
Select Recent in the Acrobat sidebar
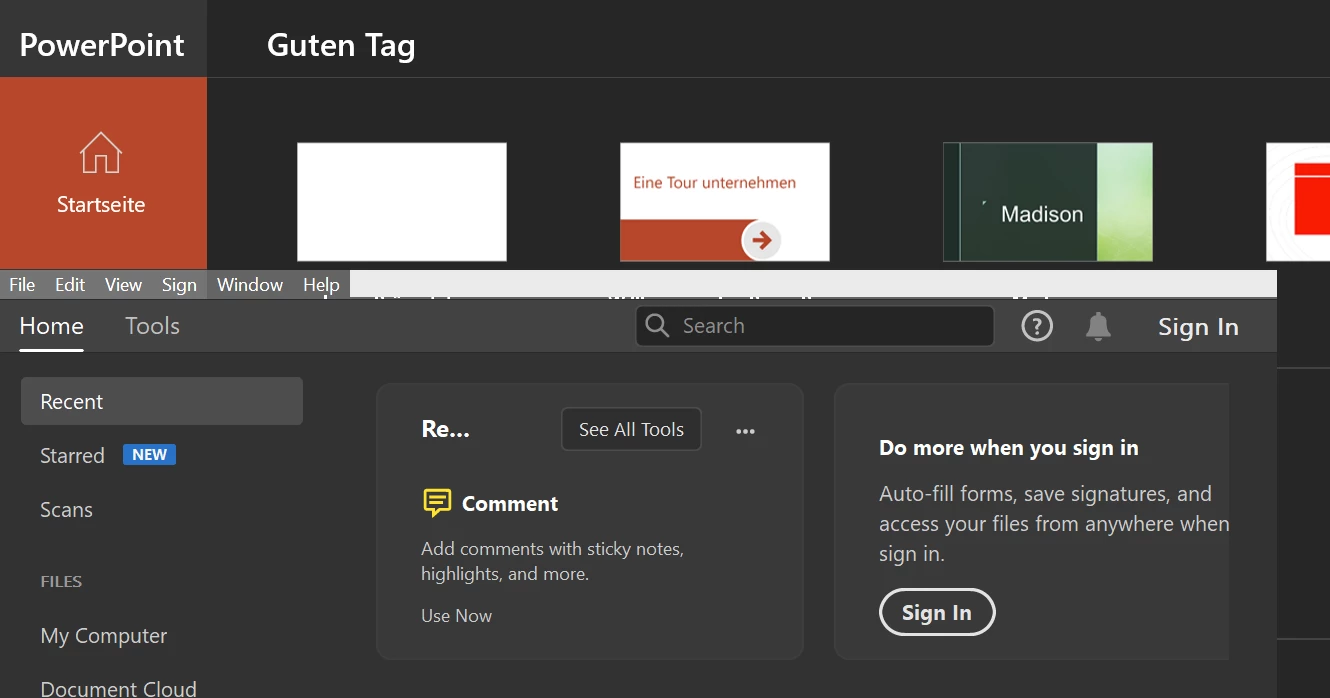click(x=162, y=401)
